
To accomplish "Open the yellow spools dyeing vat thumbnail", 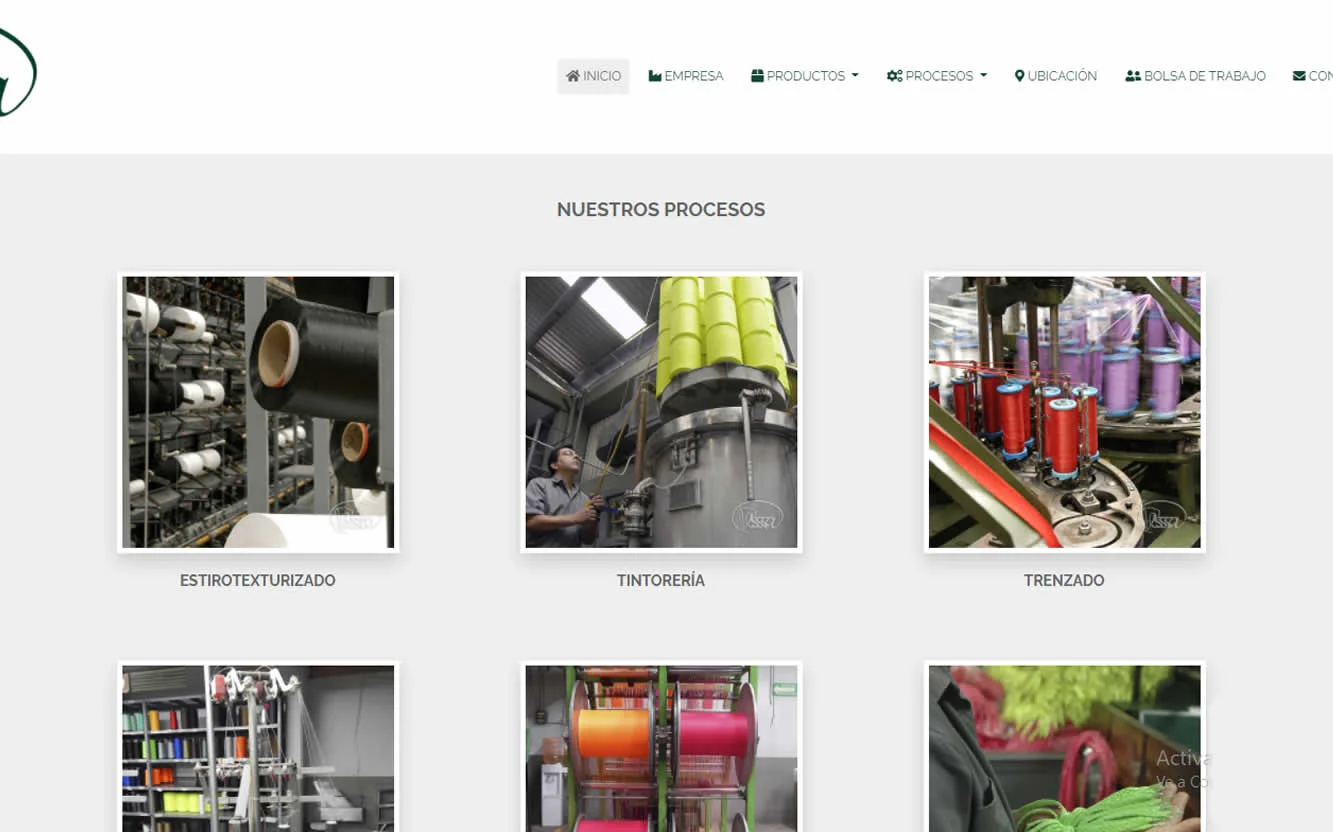I will 661,412.
